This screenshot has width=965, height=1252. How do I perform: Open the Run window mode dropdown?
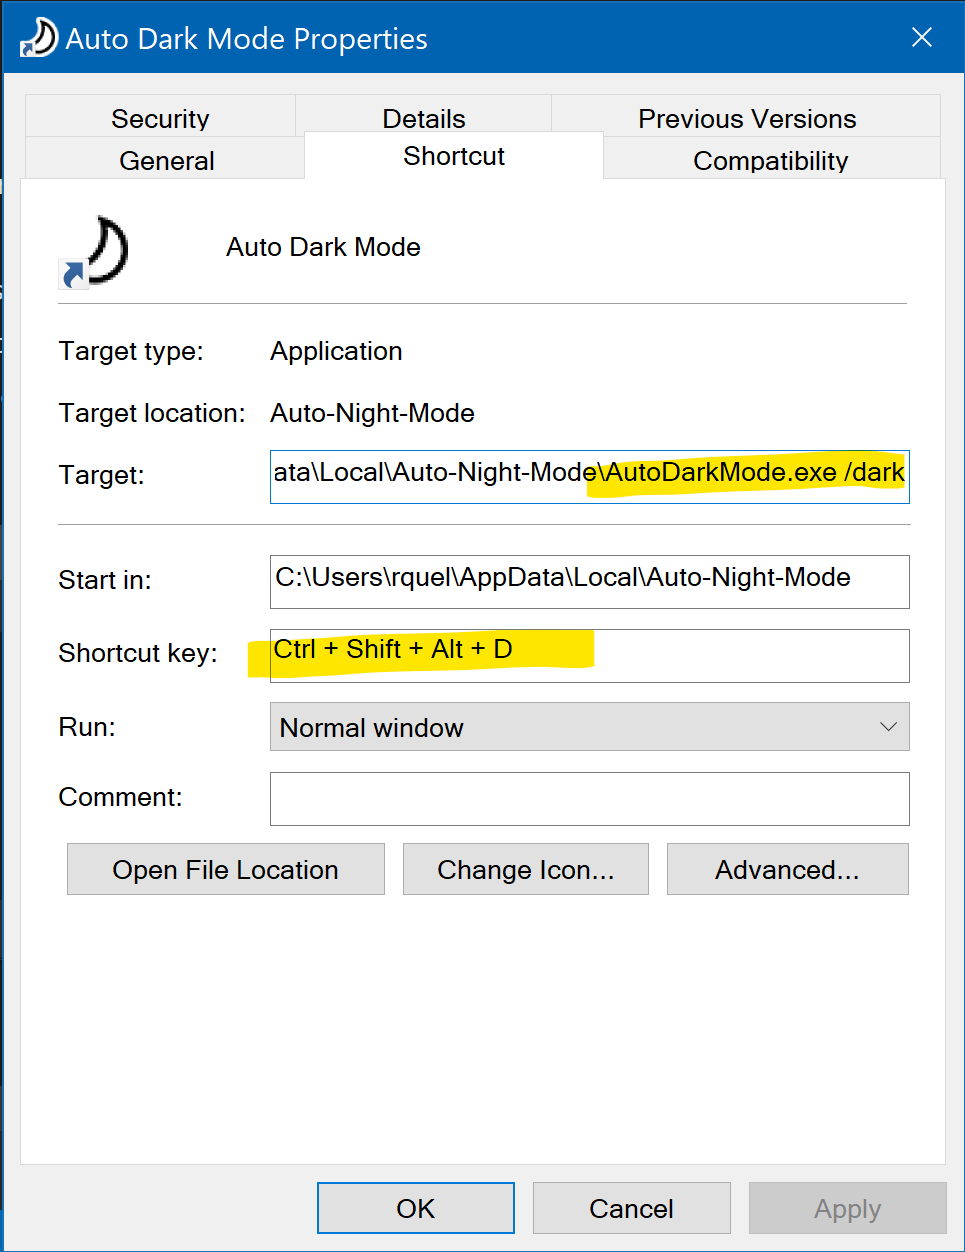tap(888, 727)
